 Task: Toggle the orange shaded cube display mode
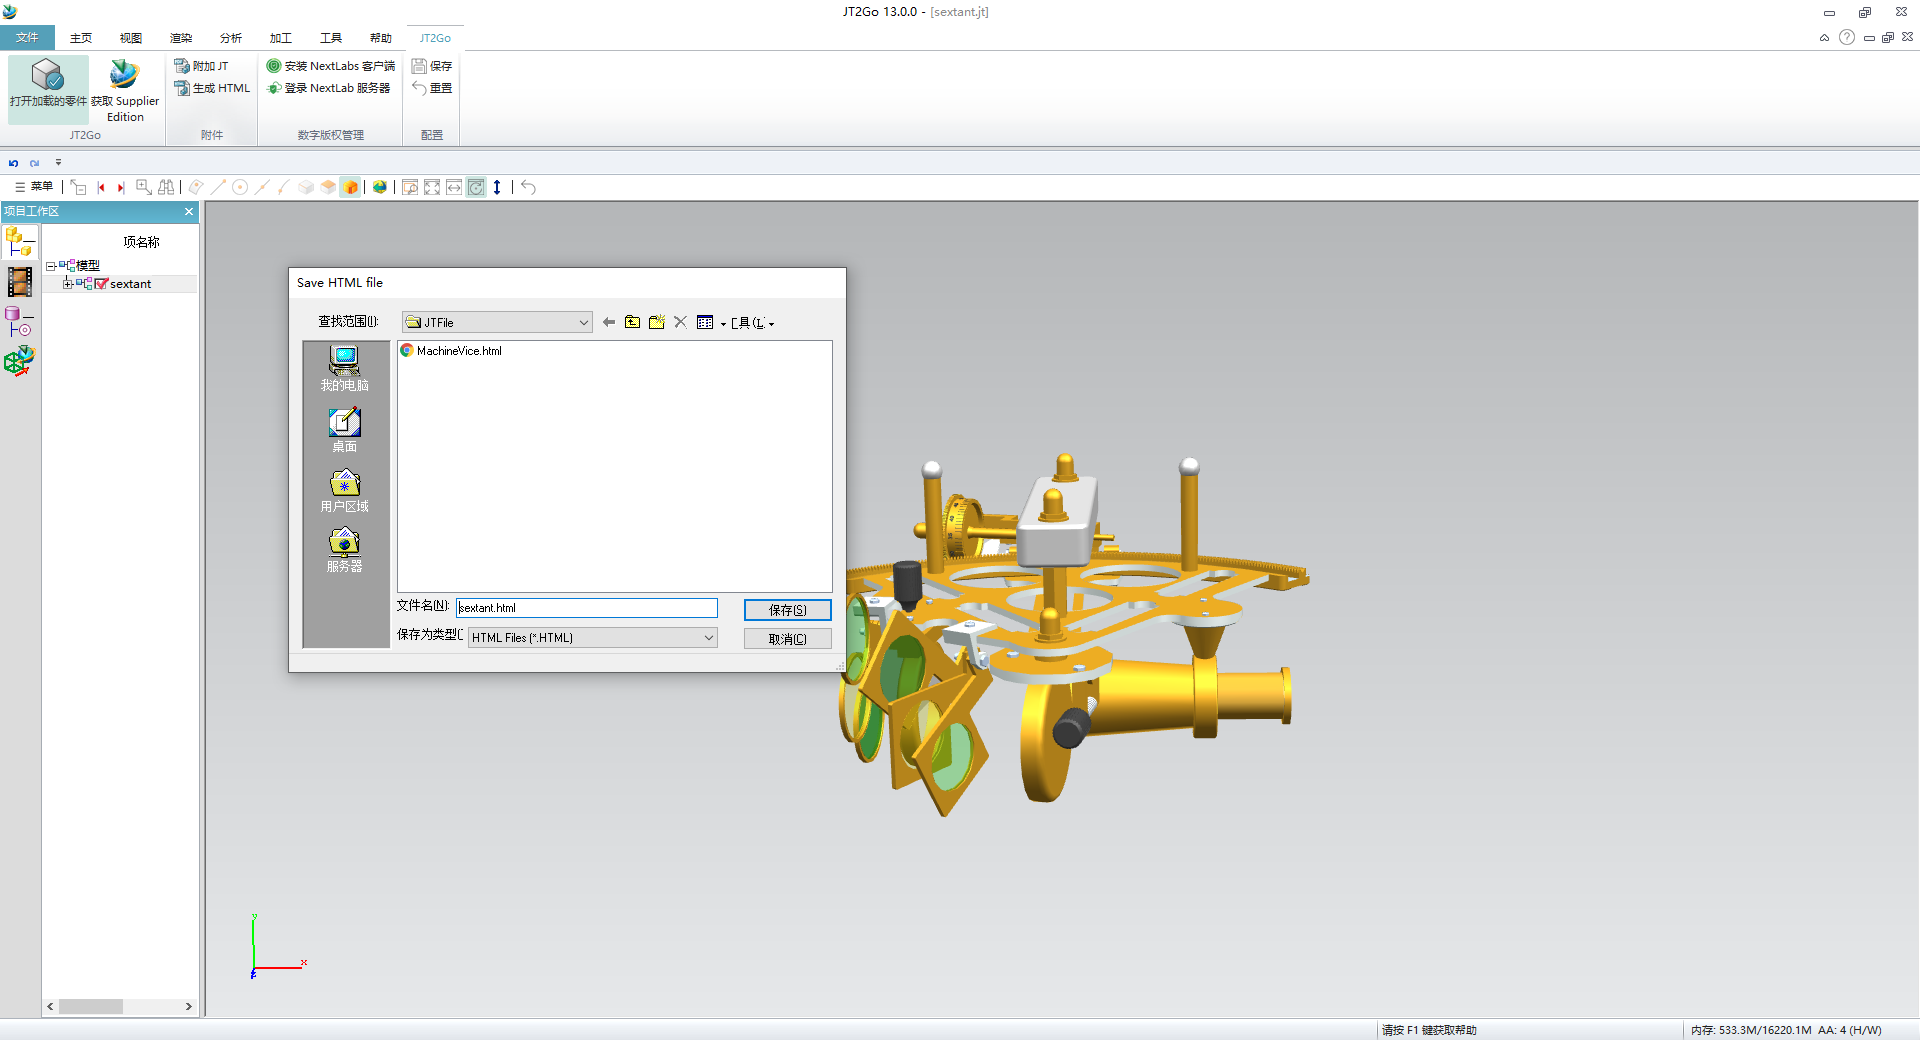click(x=350, y=187)
